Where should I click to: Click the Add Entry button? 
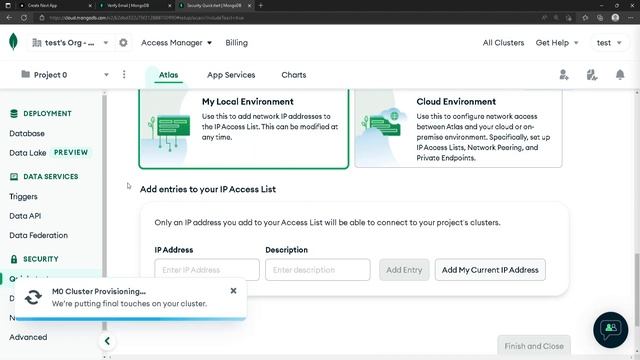click(x=404, y=270)
